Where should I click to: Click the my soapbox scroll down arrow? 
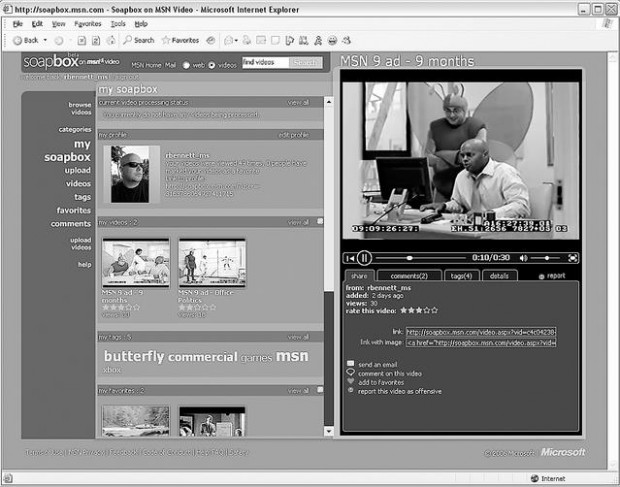(x=329, y=431)
